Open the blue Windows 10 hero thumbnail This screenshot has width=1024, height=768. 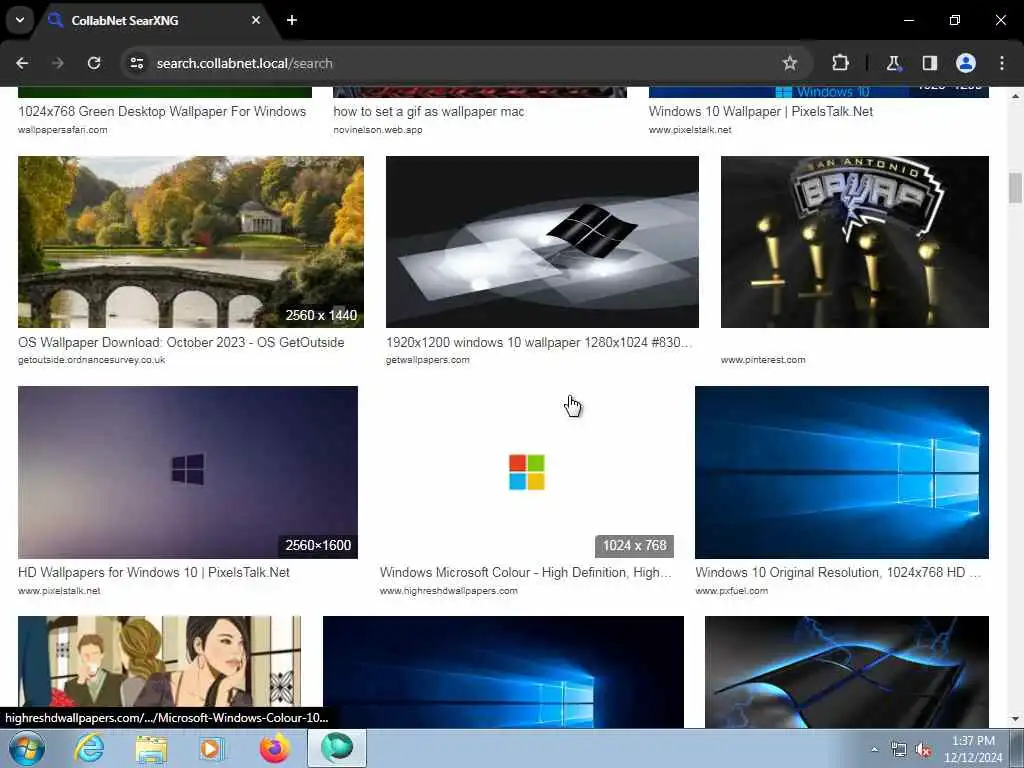(842, 472)
